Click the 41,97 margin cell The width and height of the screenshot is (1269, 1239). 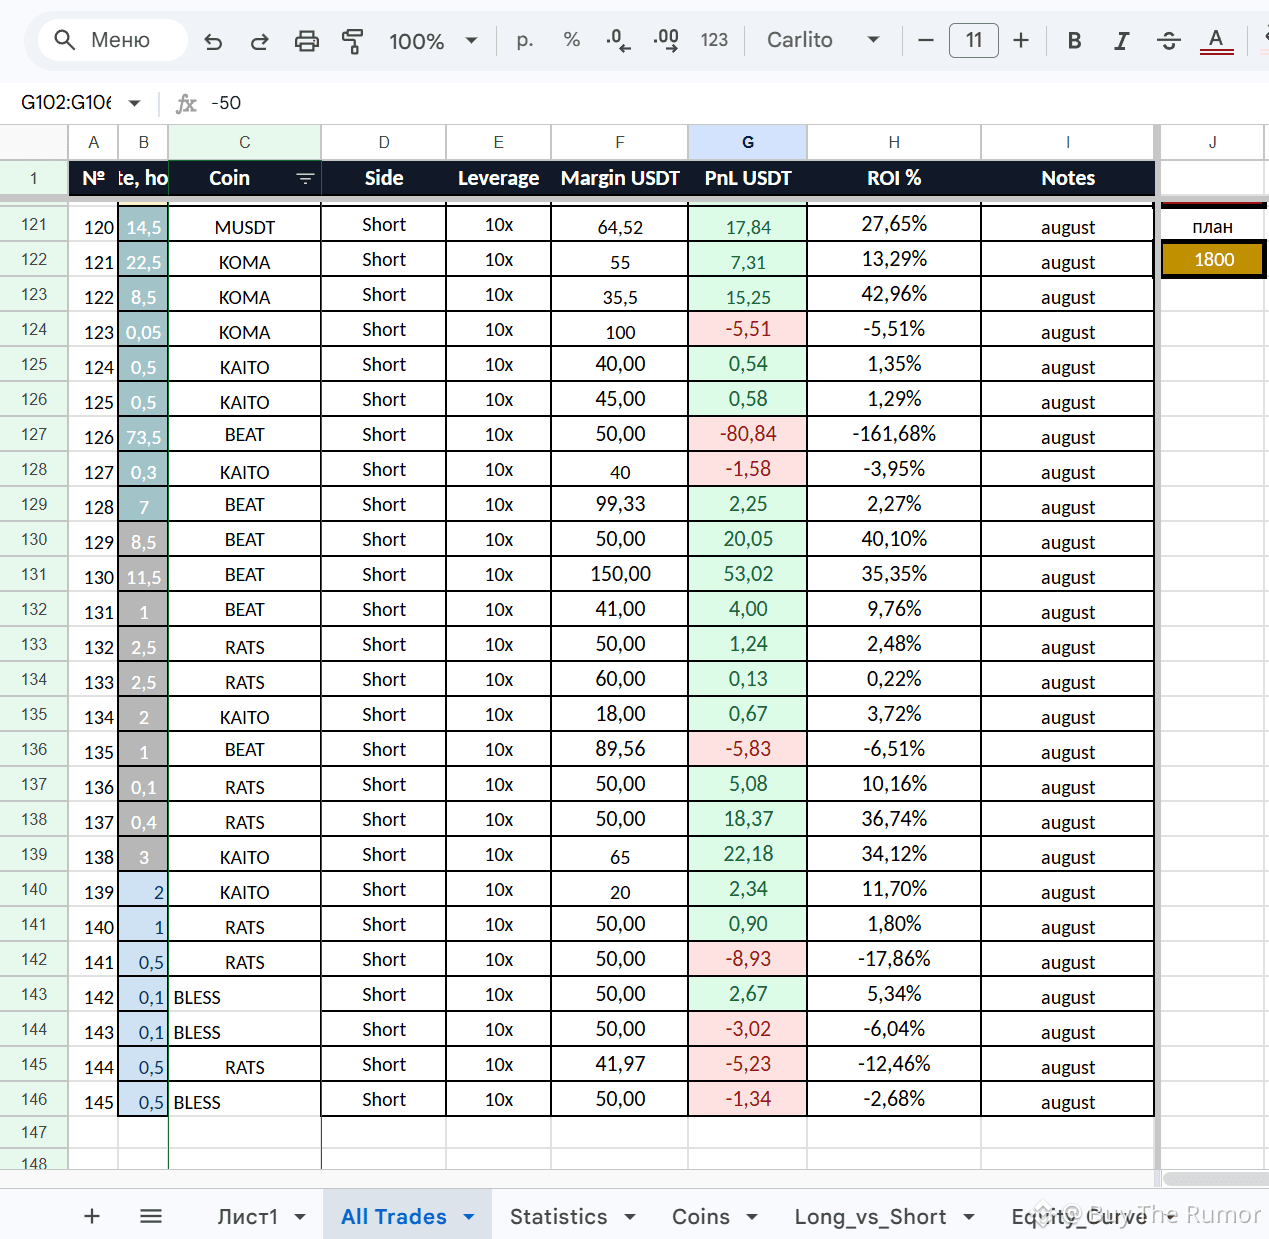coord(620,1064)
